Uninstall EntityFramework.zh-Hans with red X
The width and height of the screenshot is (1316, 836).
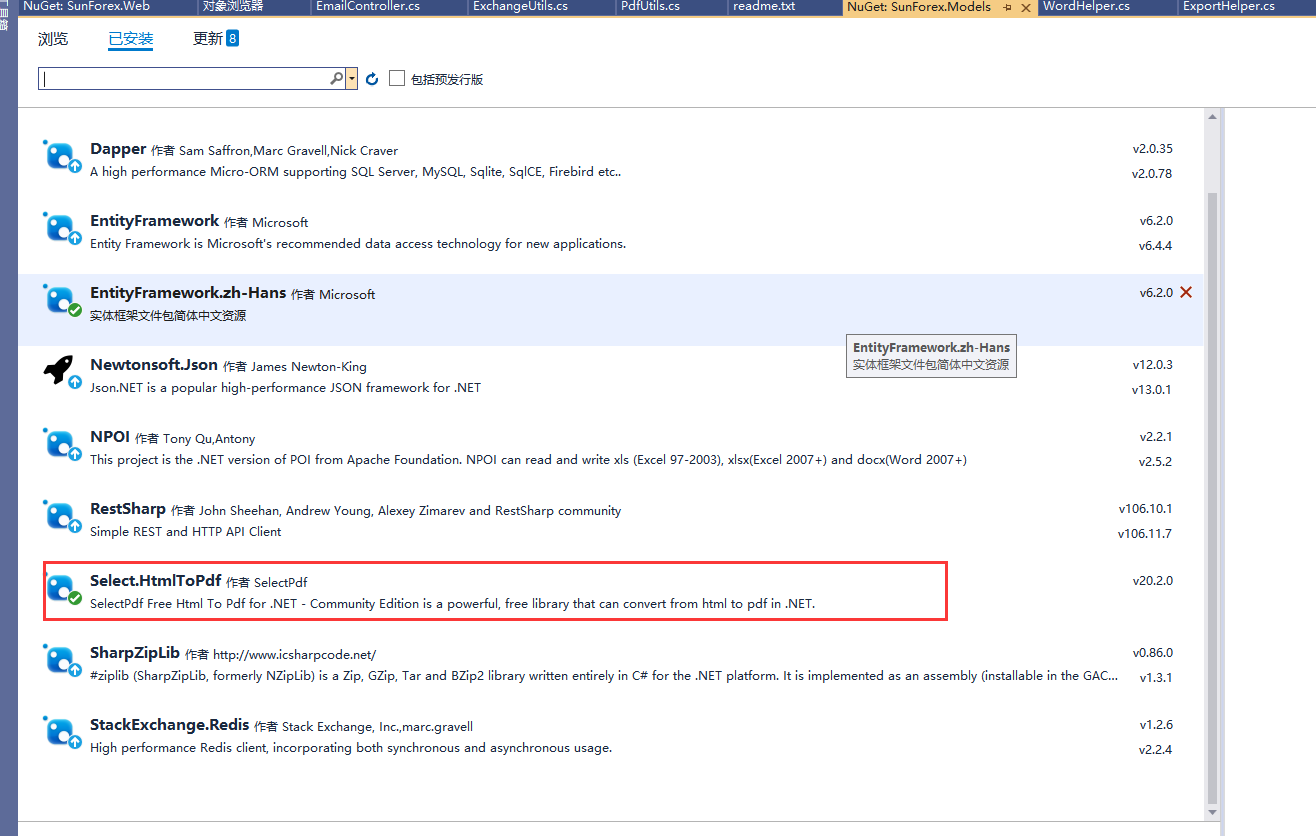[x=1186, y=292]
